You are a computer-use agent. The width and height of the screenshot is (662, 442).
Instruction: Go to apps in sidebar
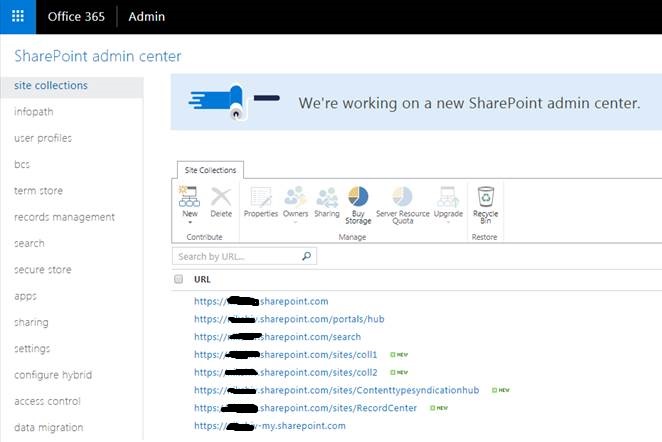(25, 296)
